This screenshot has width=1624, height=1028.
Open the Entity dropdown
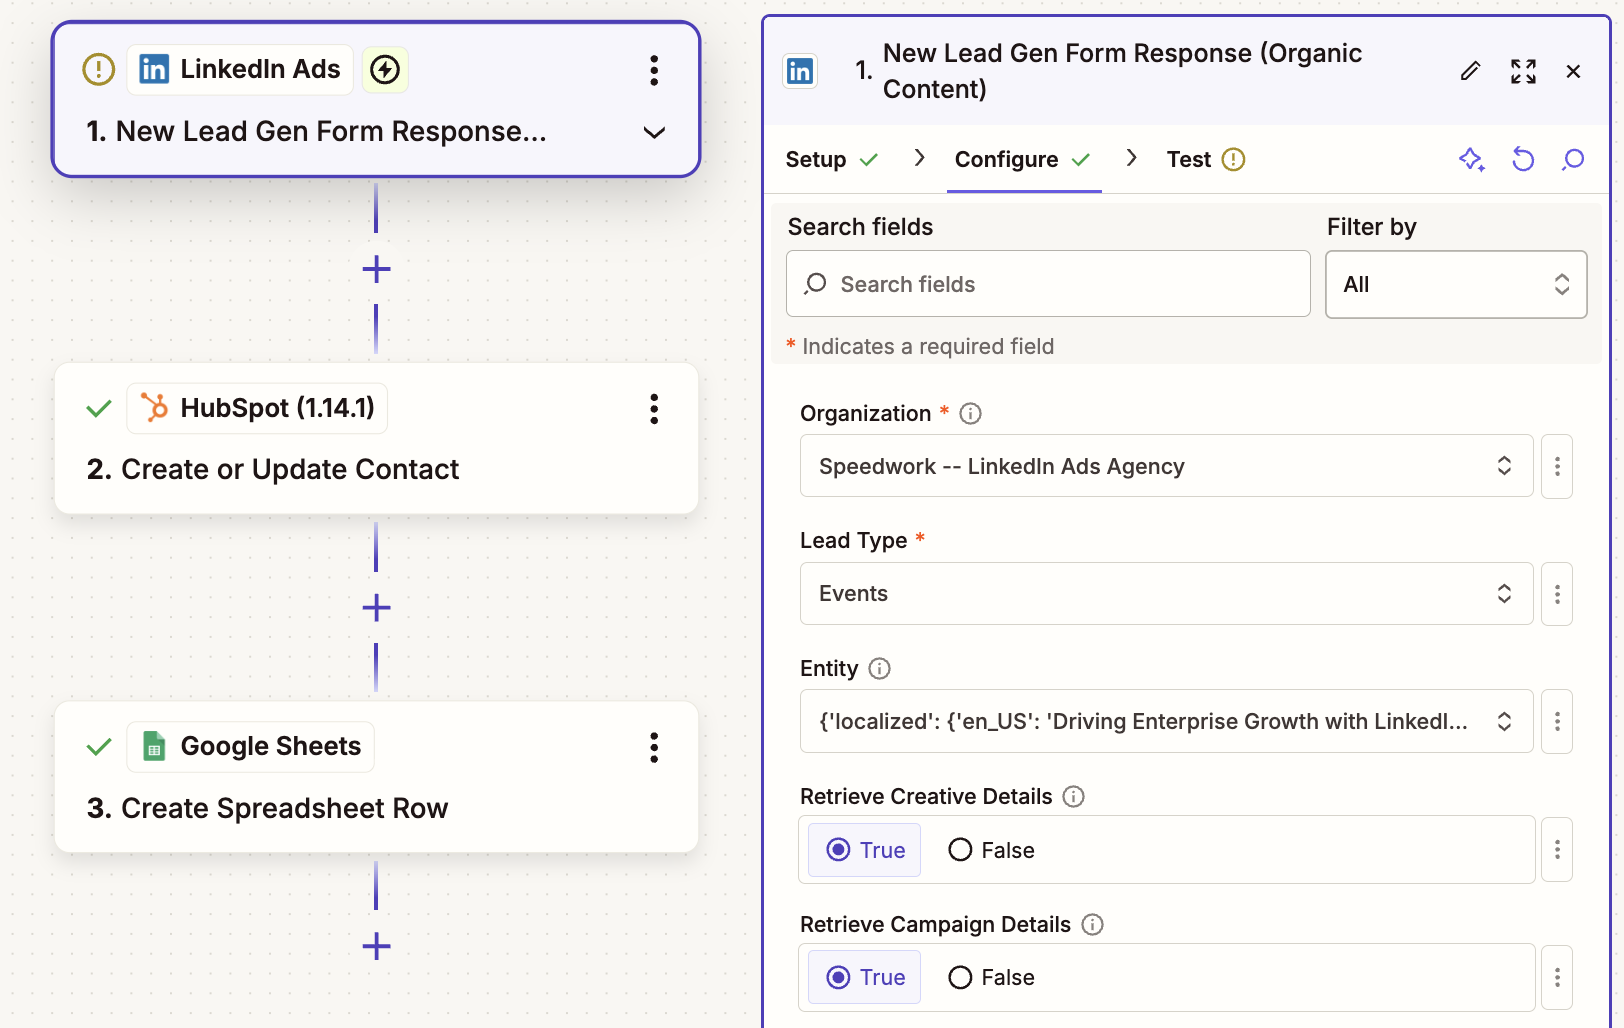click(x=1166, y=721)
